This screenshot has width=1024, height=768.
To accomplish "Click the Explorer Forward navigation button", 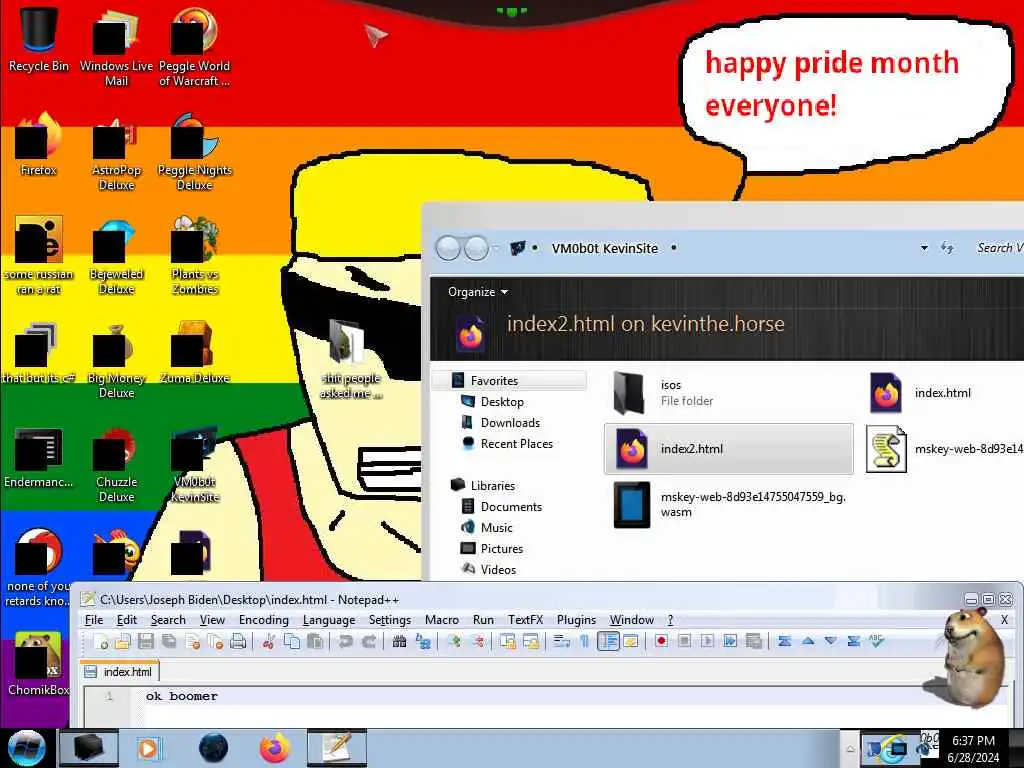I will tap(476, 248).
